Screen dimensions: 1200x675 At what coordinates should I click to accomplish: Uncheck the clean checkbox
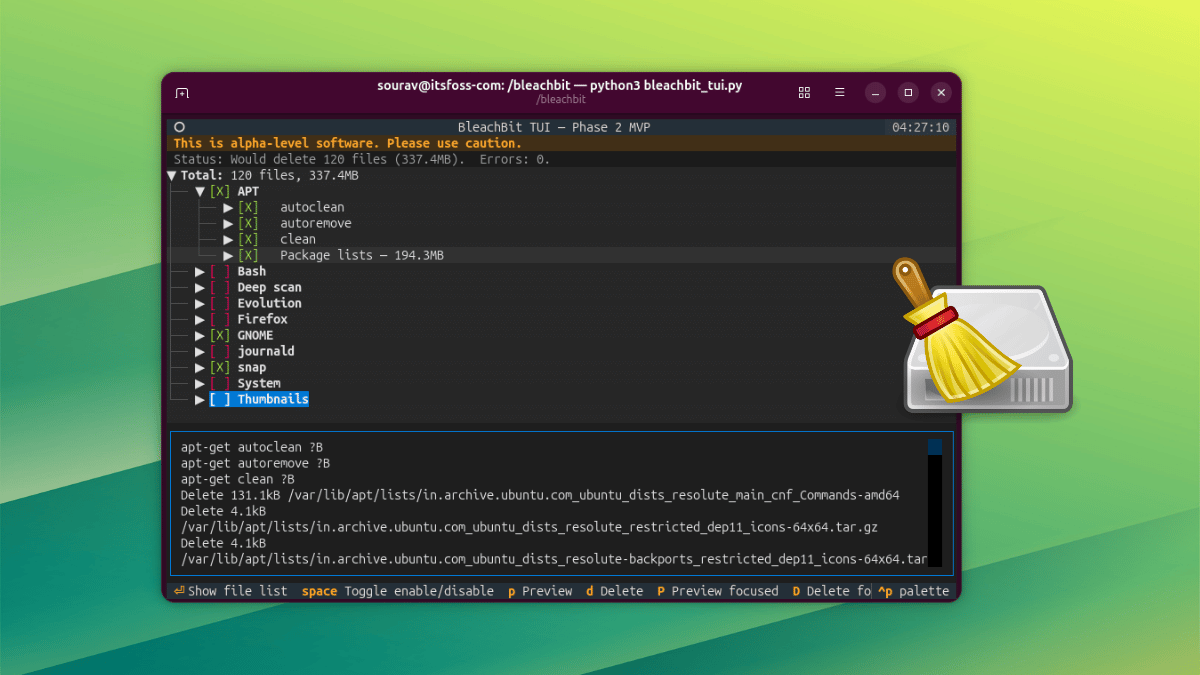coord(248,239)
